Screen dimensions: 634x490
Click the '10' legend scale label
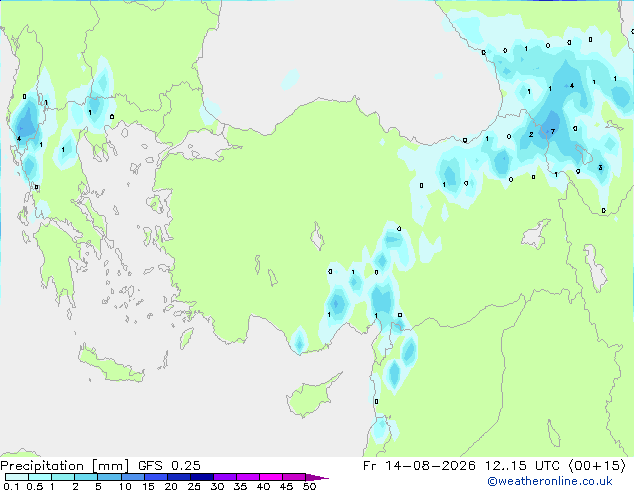(x=125, y=486)
